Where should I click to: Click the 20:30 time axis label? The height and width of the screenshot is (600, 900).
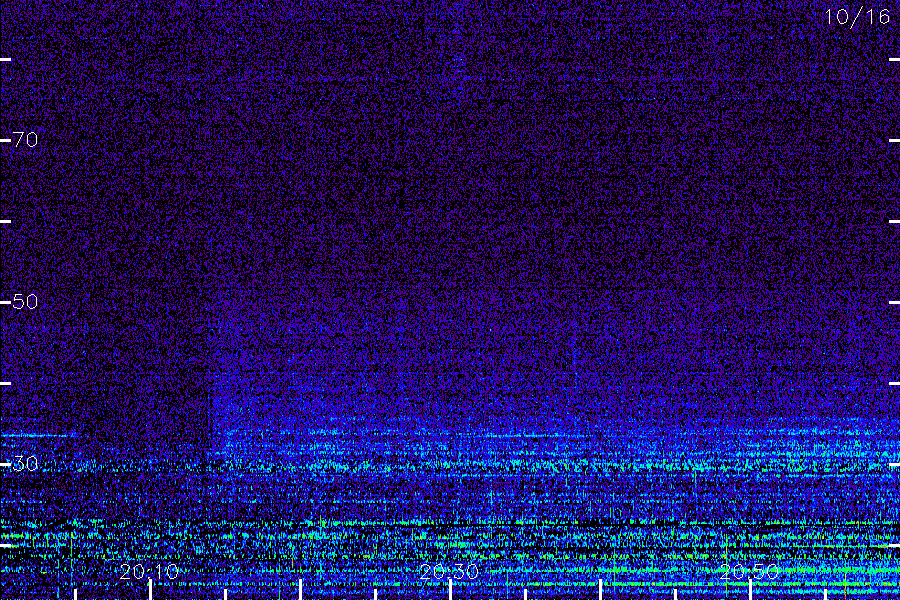click(449, 571)
